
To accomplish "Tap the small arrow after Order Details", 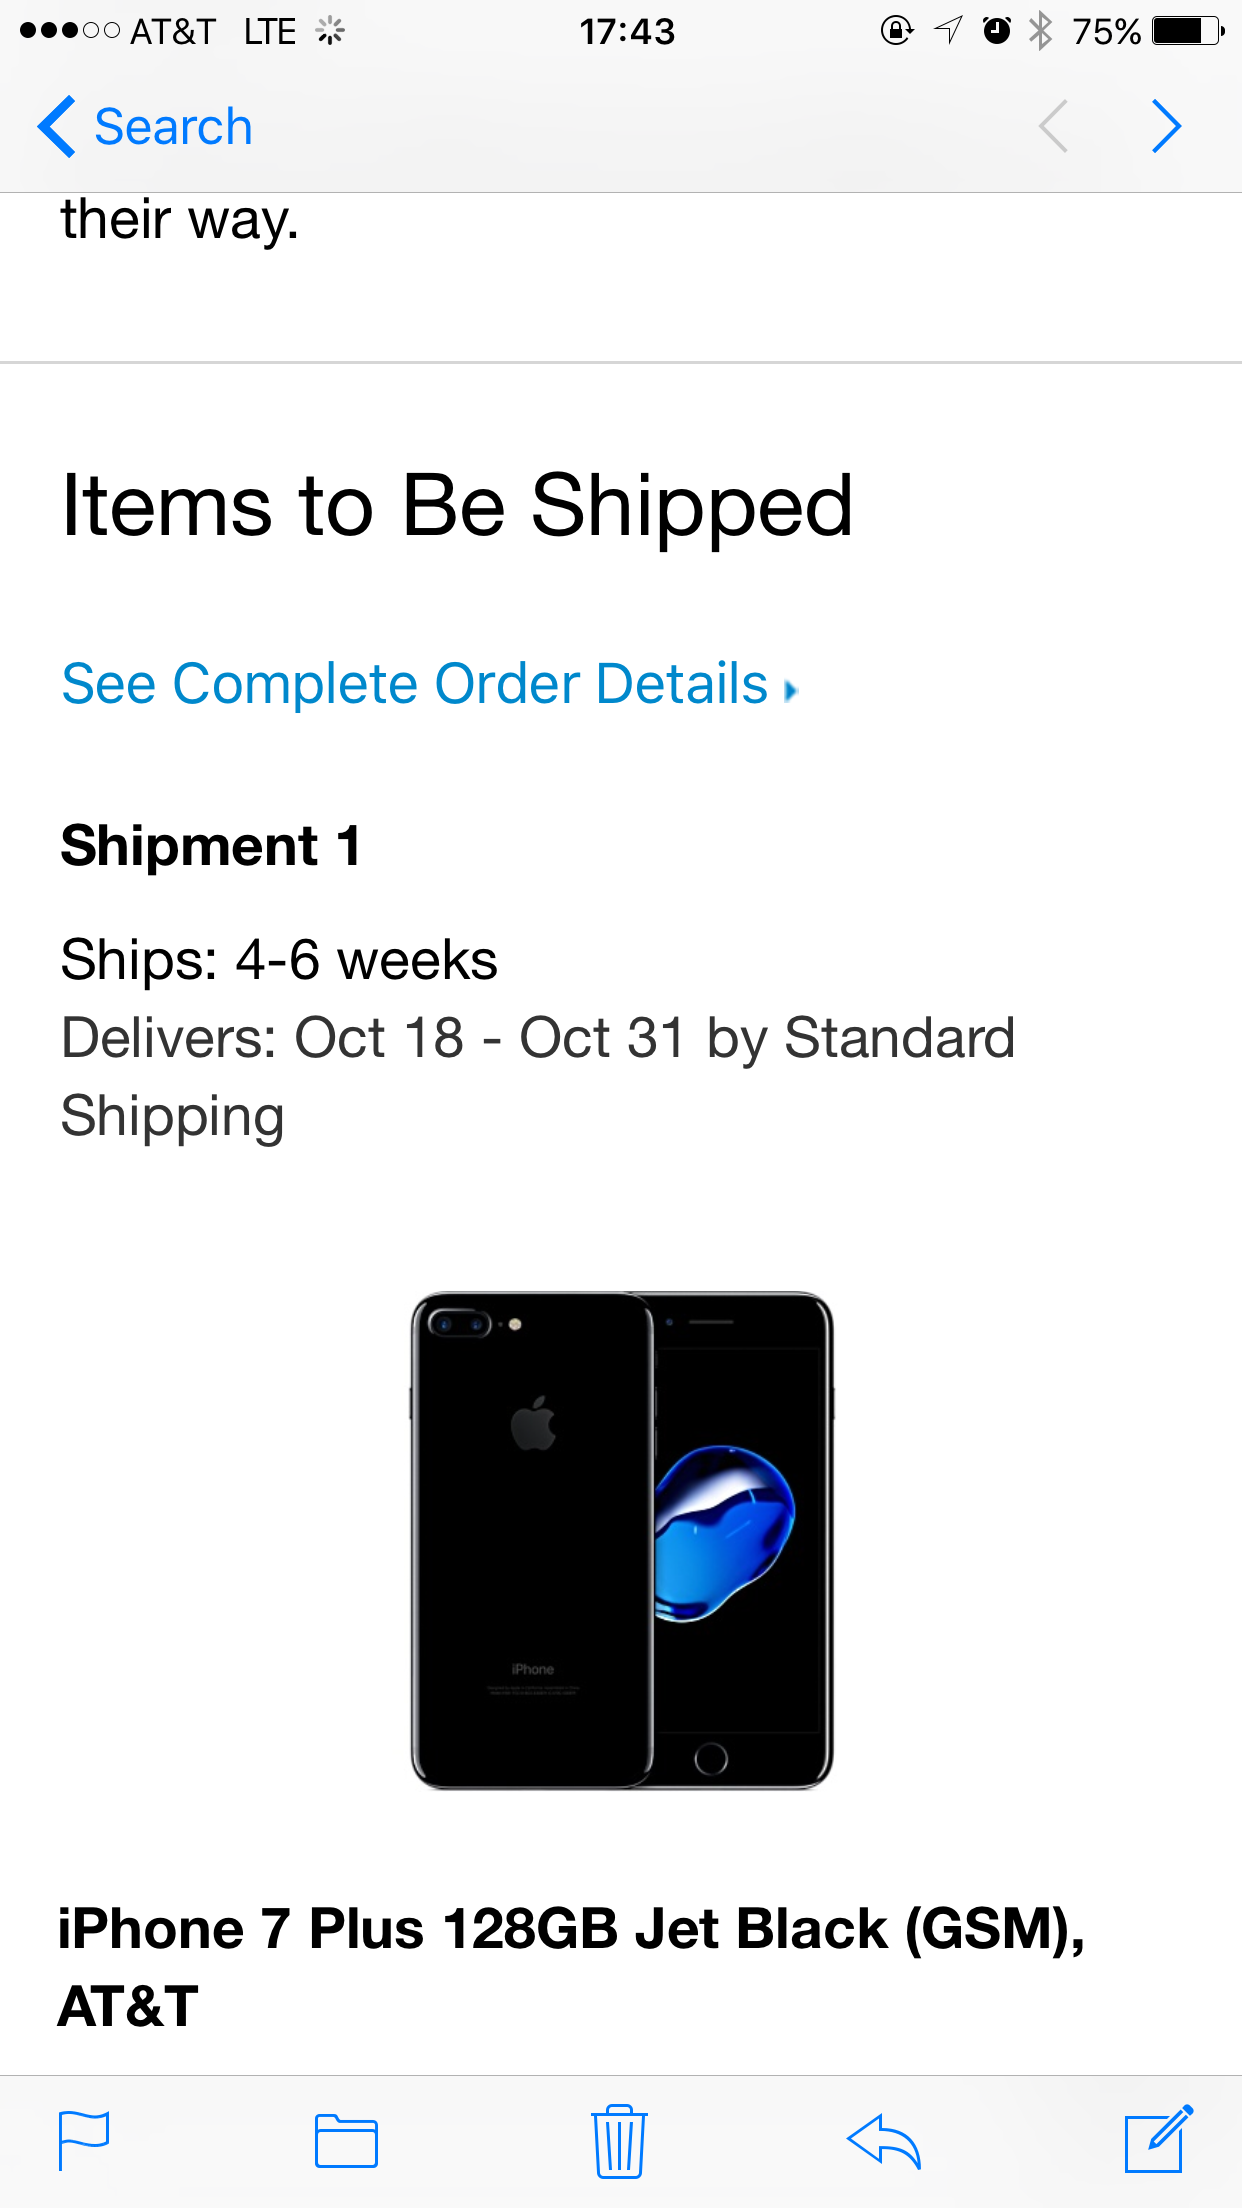I will [x=791, y=690].
